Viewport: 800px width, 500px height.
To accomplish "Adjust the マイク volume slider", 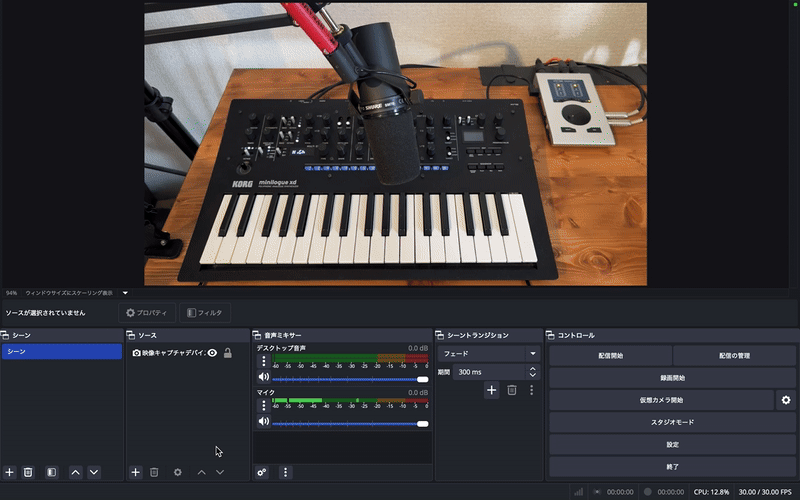I will click(350, 423).
